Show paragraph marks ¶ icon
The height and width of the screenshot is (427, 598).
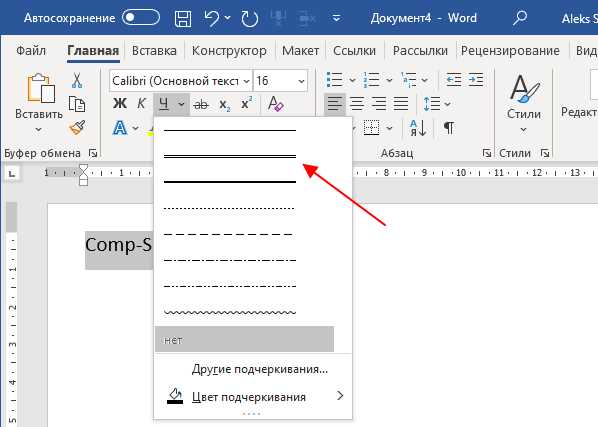pyautogui.click(x=449, y=128)
